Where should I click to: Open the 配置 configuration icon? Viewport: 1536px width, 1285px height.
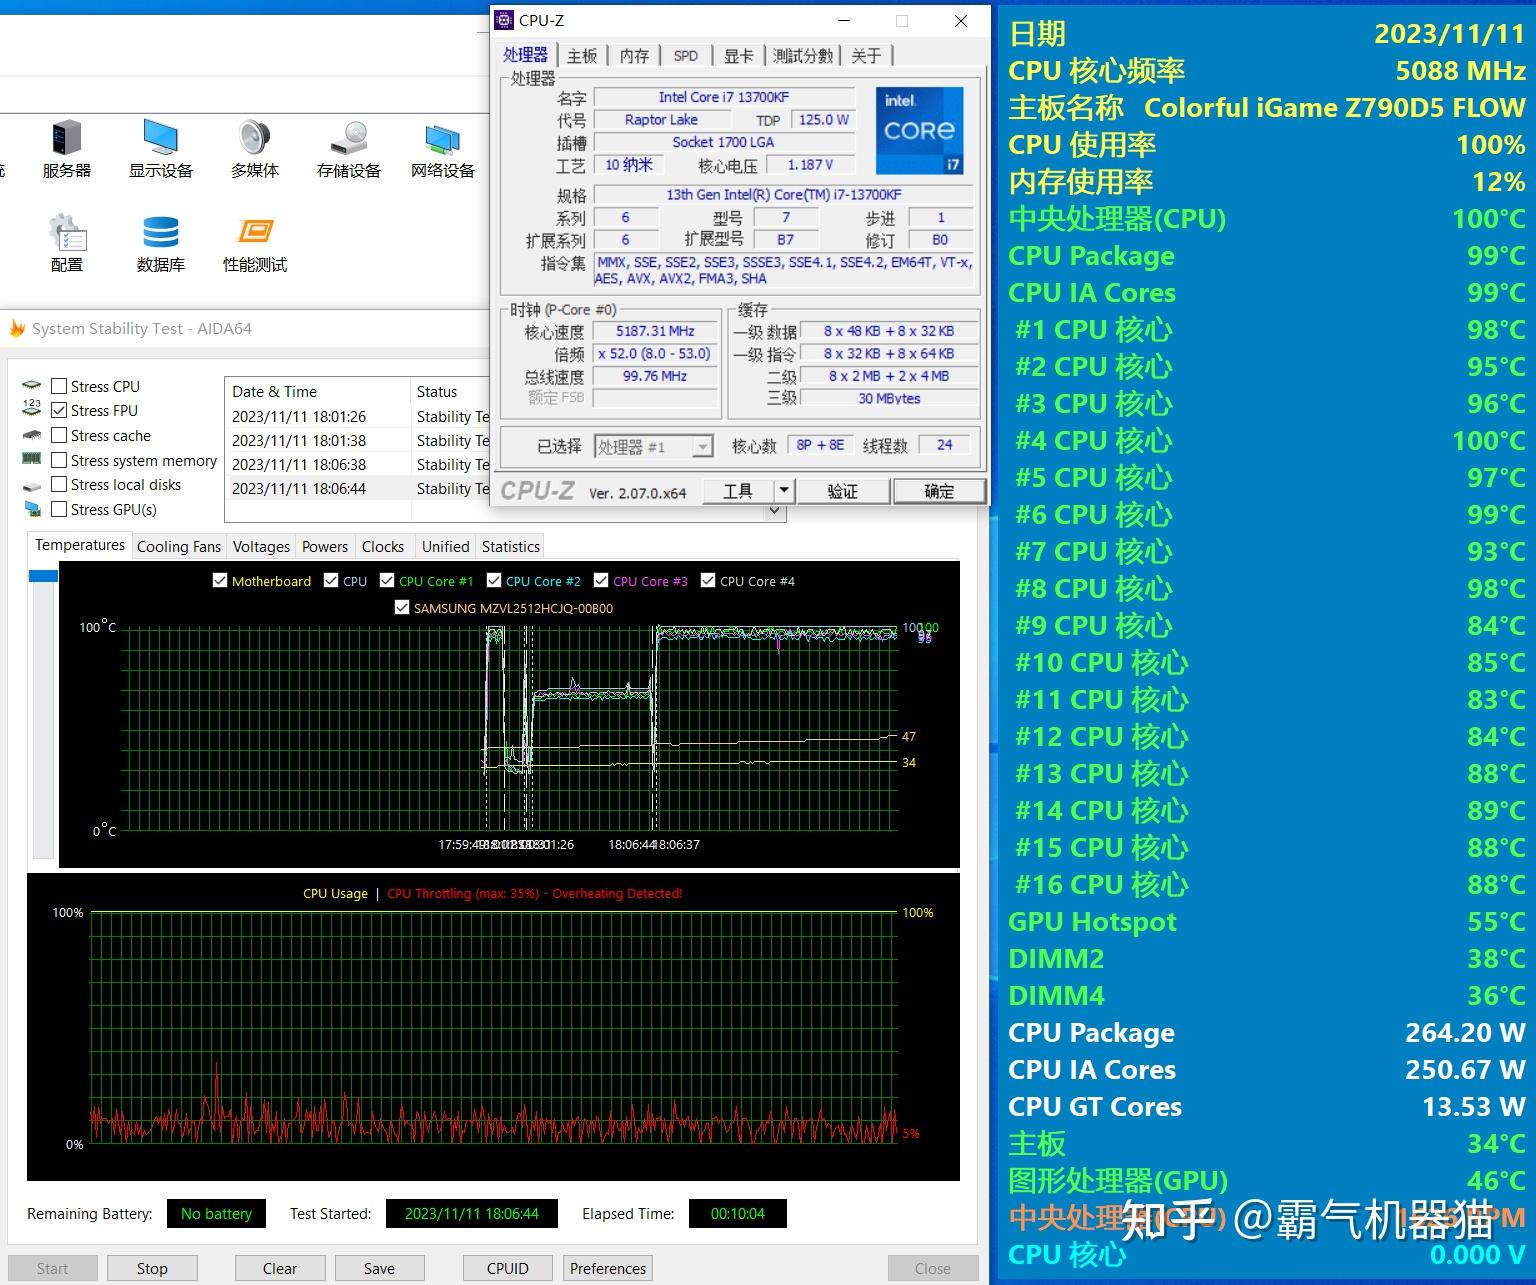tap(67, 244)
